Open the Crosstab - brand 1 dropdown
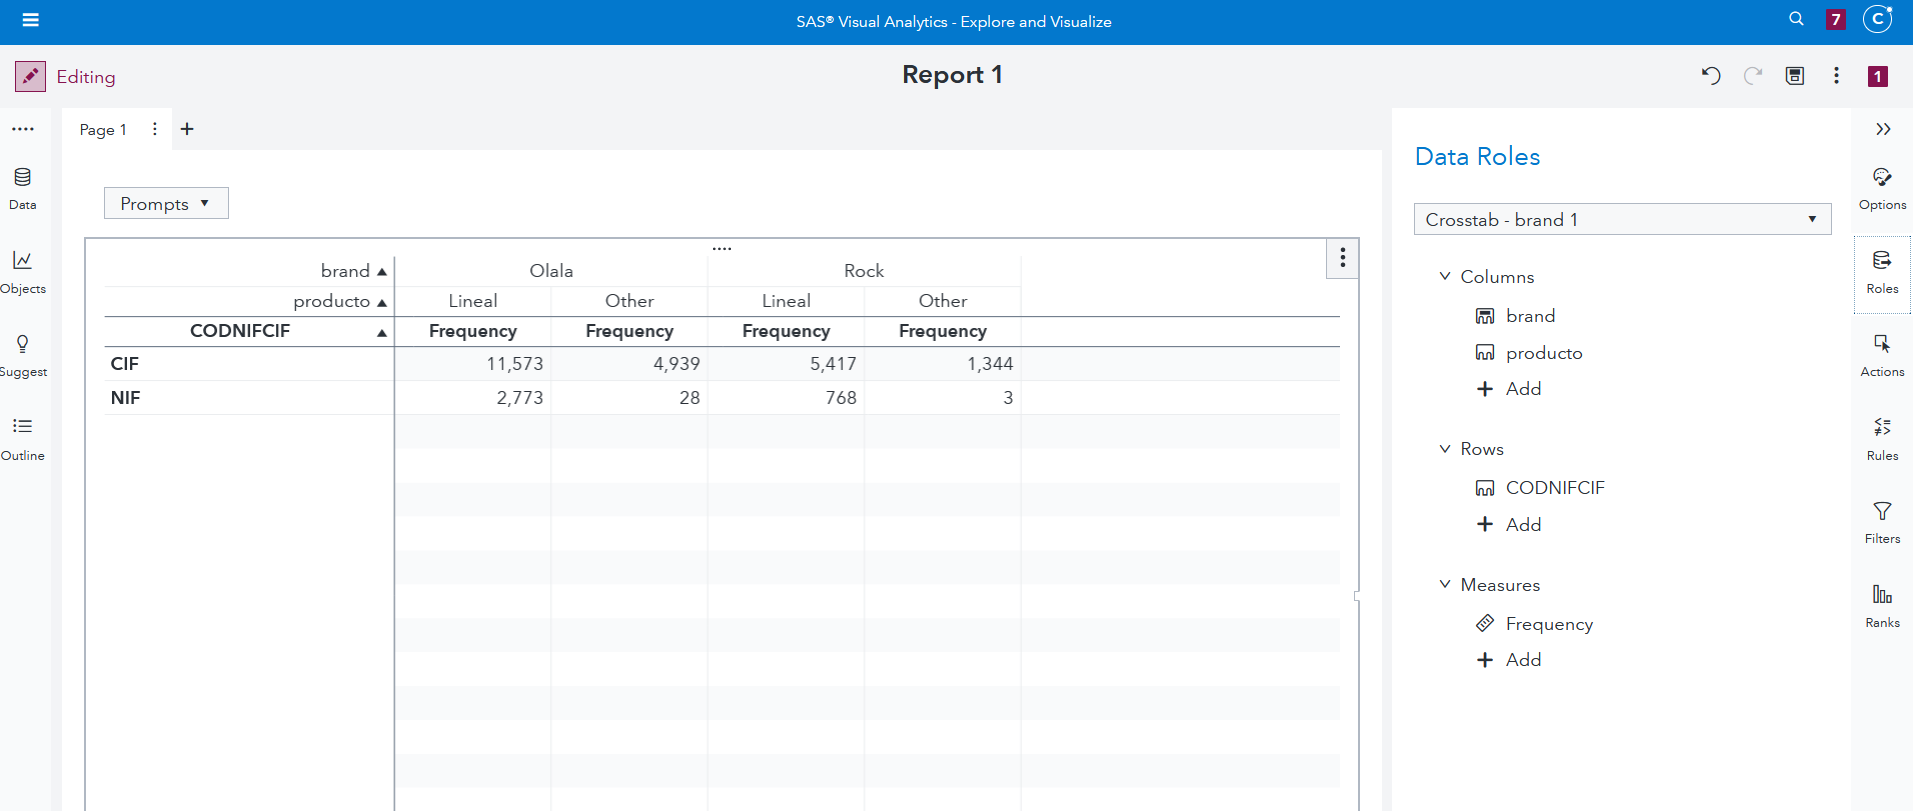 (x=1621, y=220)
